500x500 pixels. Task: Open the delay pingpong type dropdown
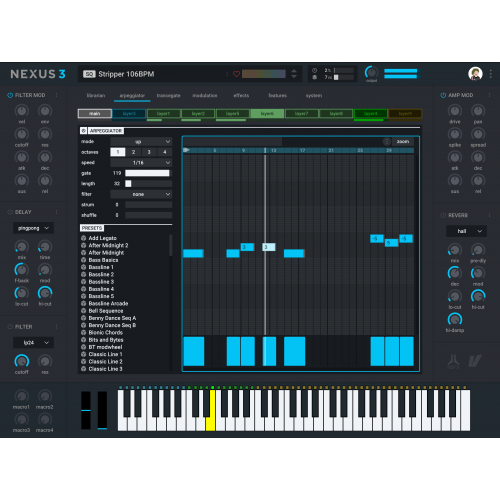pyautogui.click(x=33, y=228)
